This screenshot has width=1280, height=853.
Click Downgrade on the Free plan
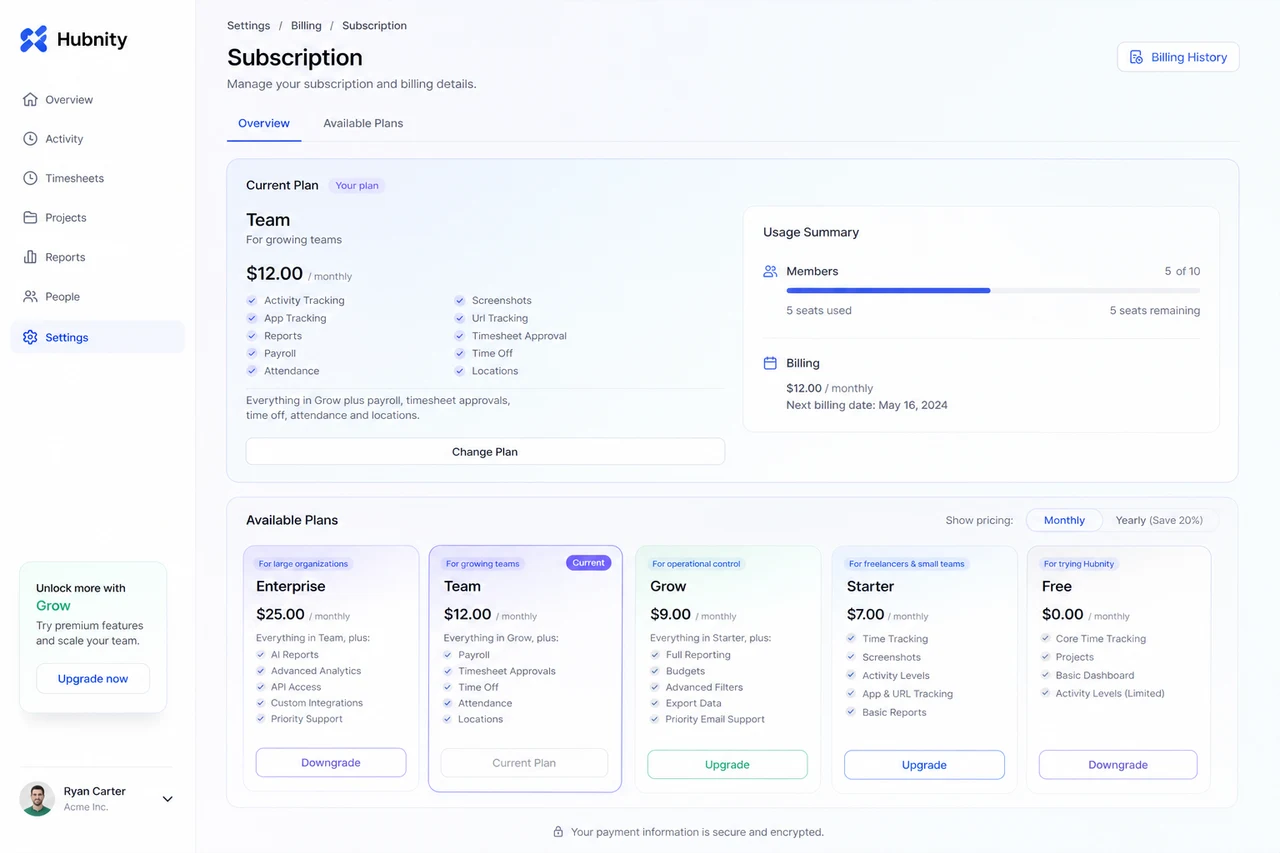[1118, 765]
